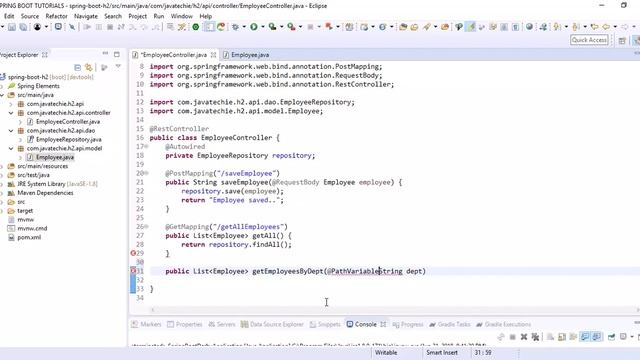This screenshot has width=640, height=360.
Task: Collapse the com.javatechie.h2.api.dao package
Action: coord(11,131)
